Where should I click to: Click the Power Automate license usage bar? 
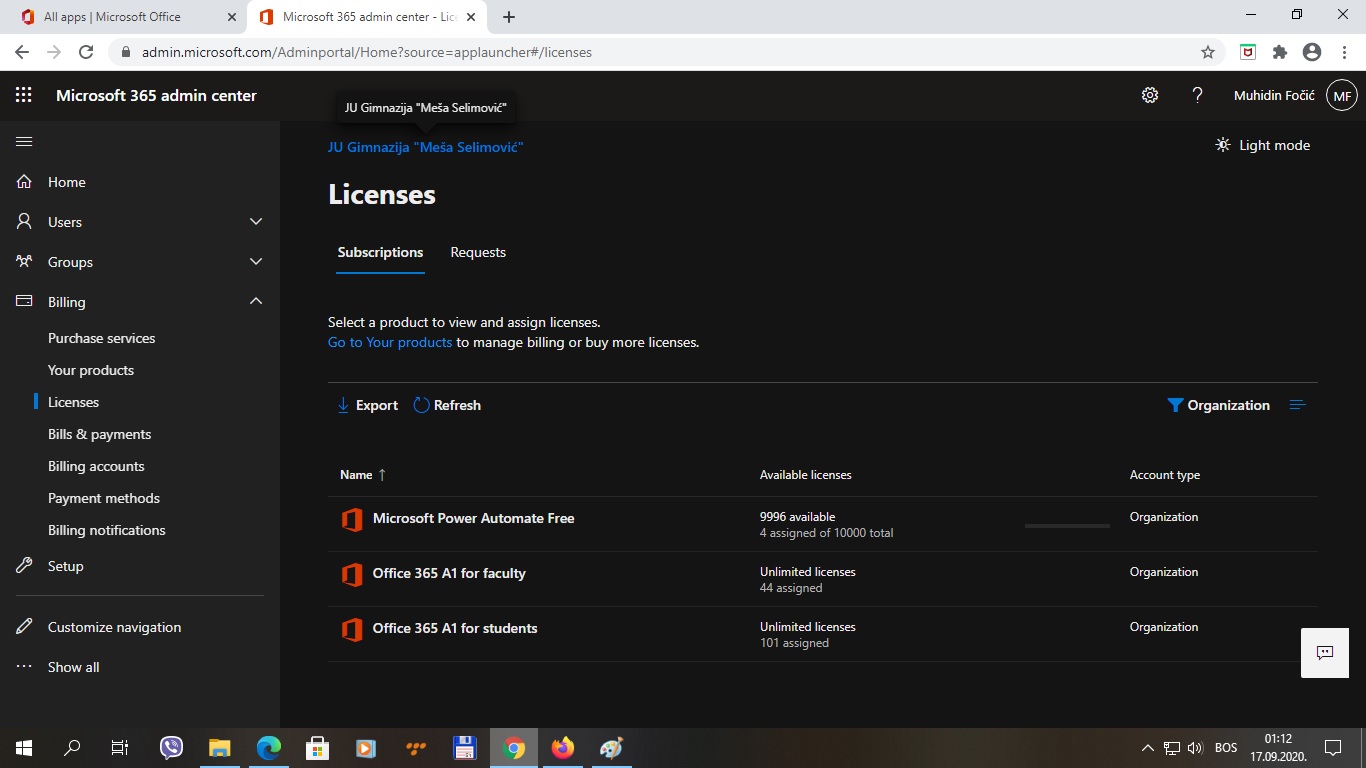1067,525
